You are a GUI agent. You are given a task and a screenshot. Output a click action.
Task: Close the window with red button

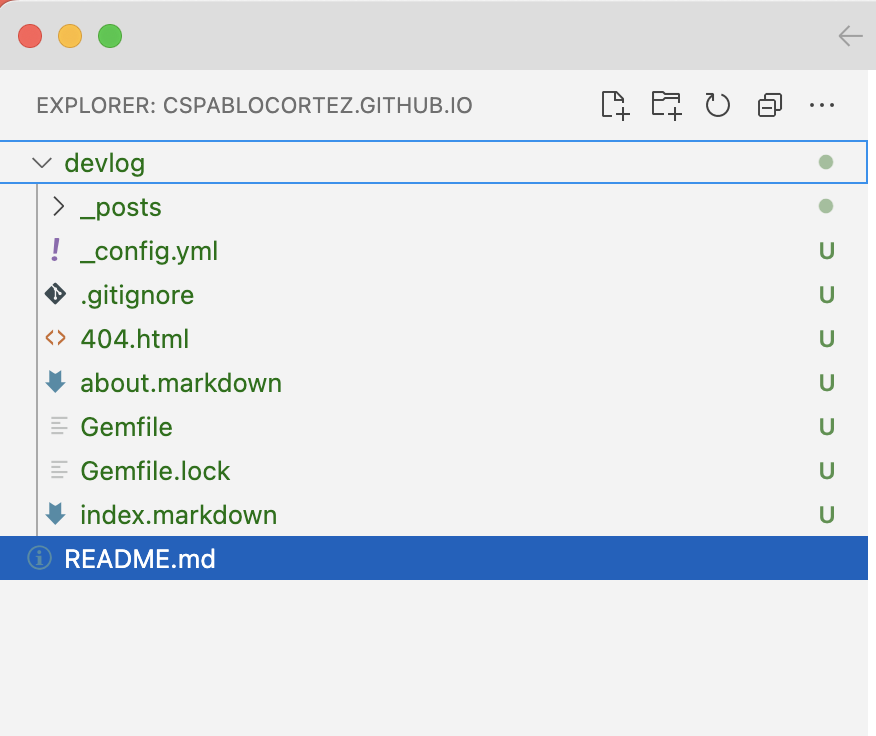coord(30,36)
